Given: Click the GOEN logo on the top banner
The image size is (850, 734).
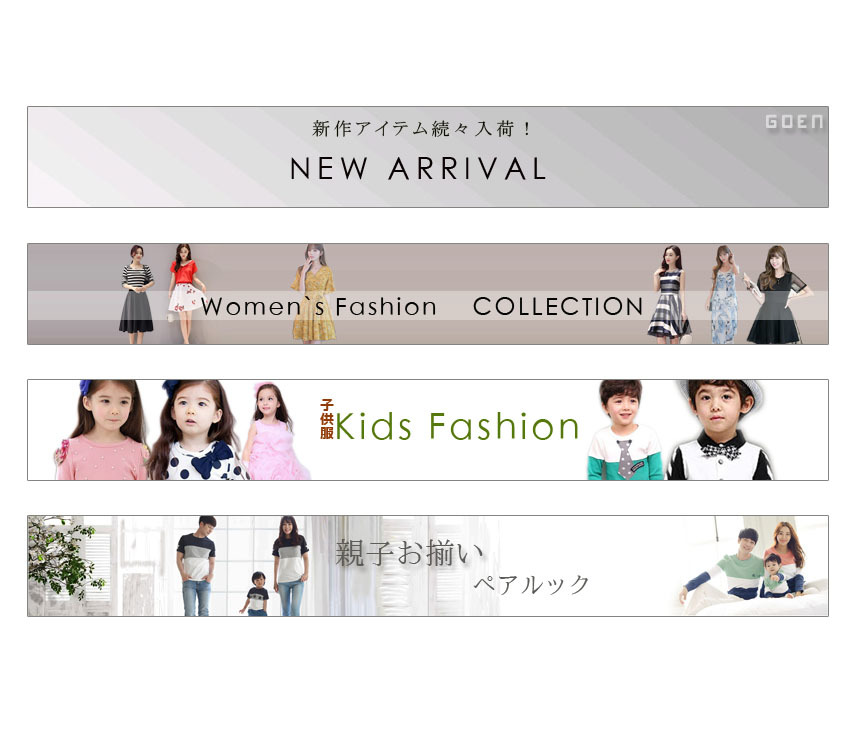Looking at the screenshot, I should click(794, 122).
